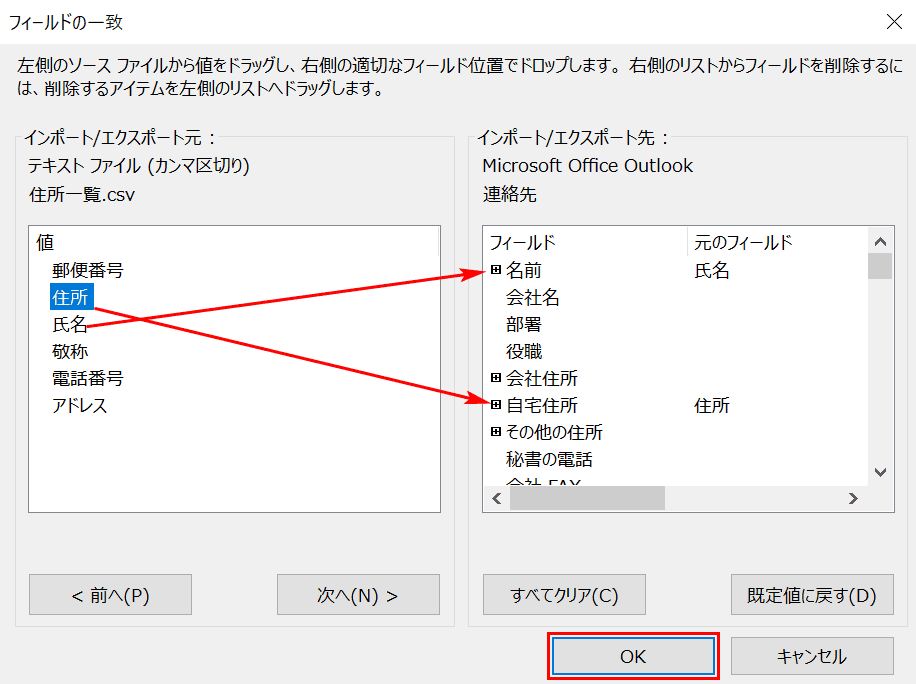Expand the 名前 field tree node
Viewport: 916px width, 684px height.
click(x=496, y=269)
